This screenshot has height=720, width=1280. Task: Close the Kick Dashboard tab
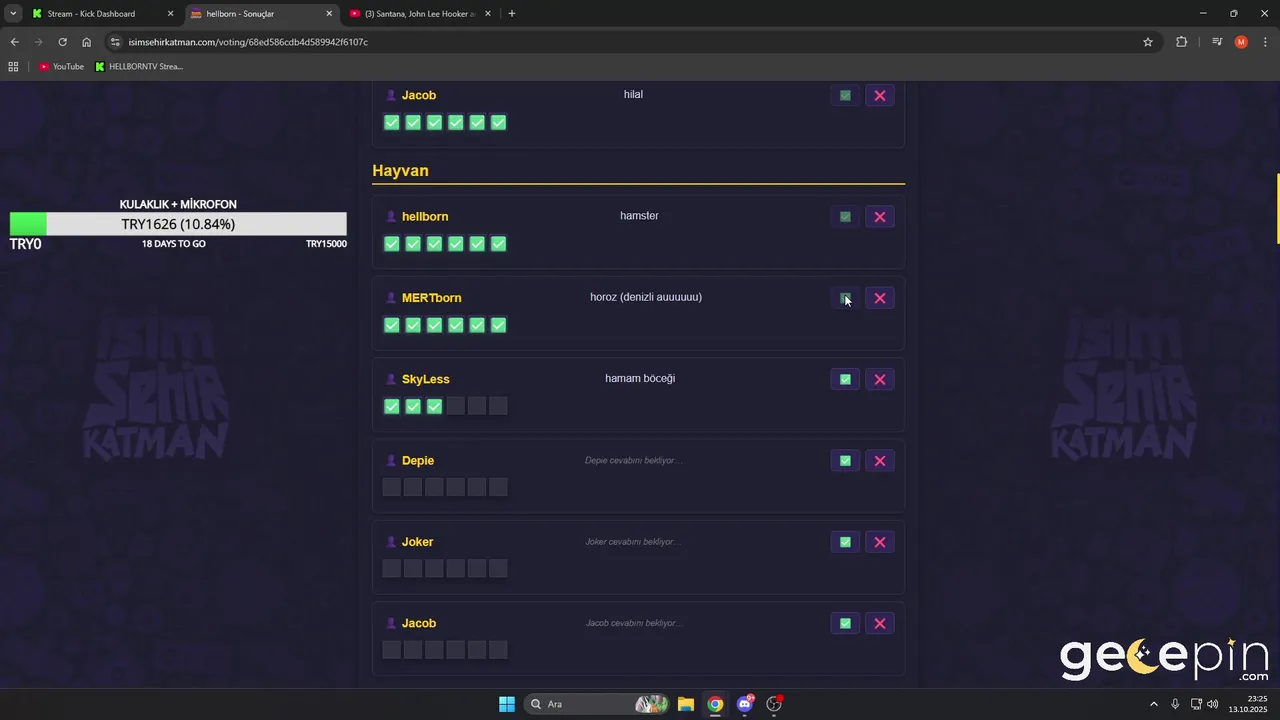pos(170,14)
